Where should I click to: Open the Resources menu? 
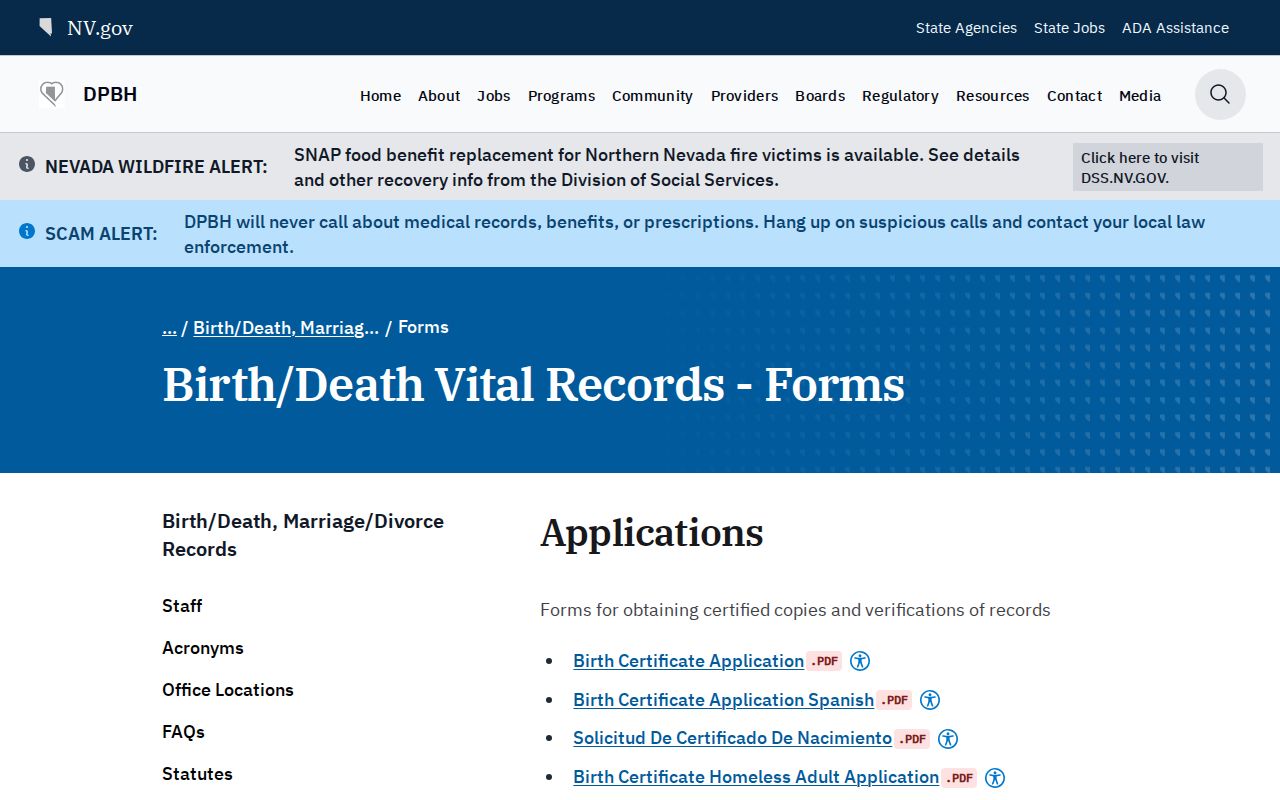coord(992,96)
